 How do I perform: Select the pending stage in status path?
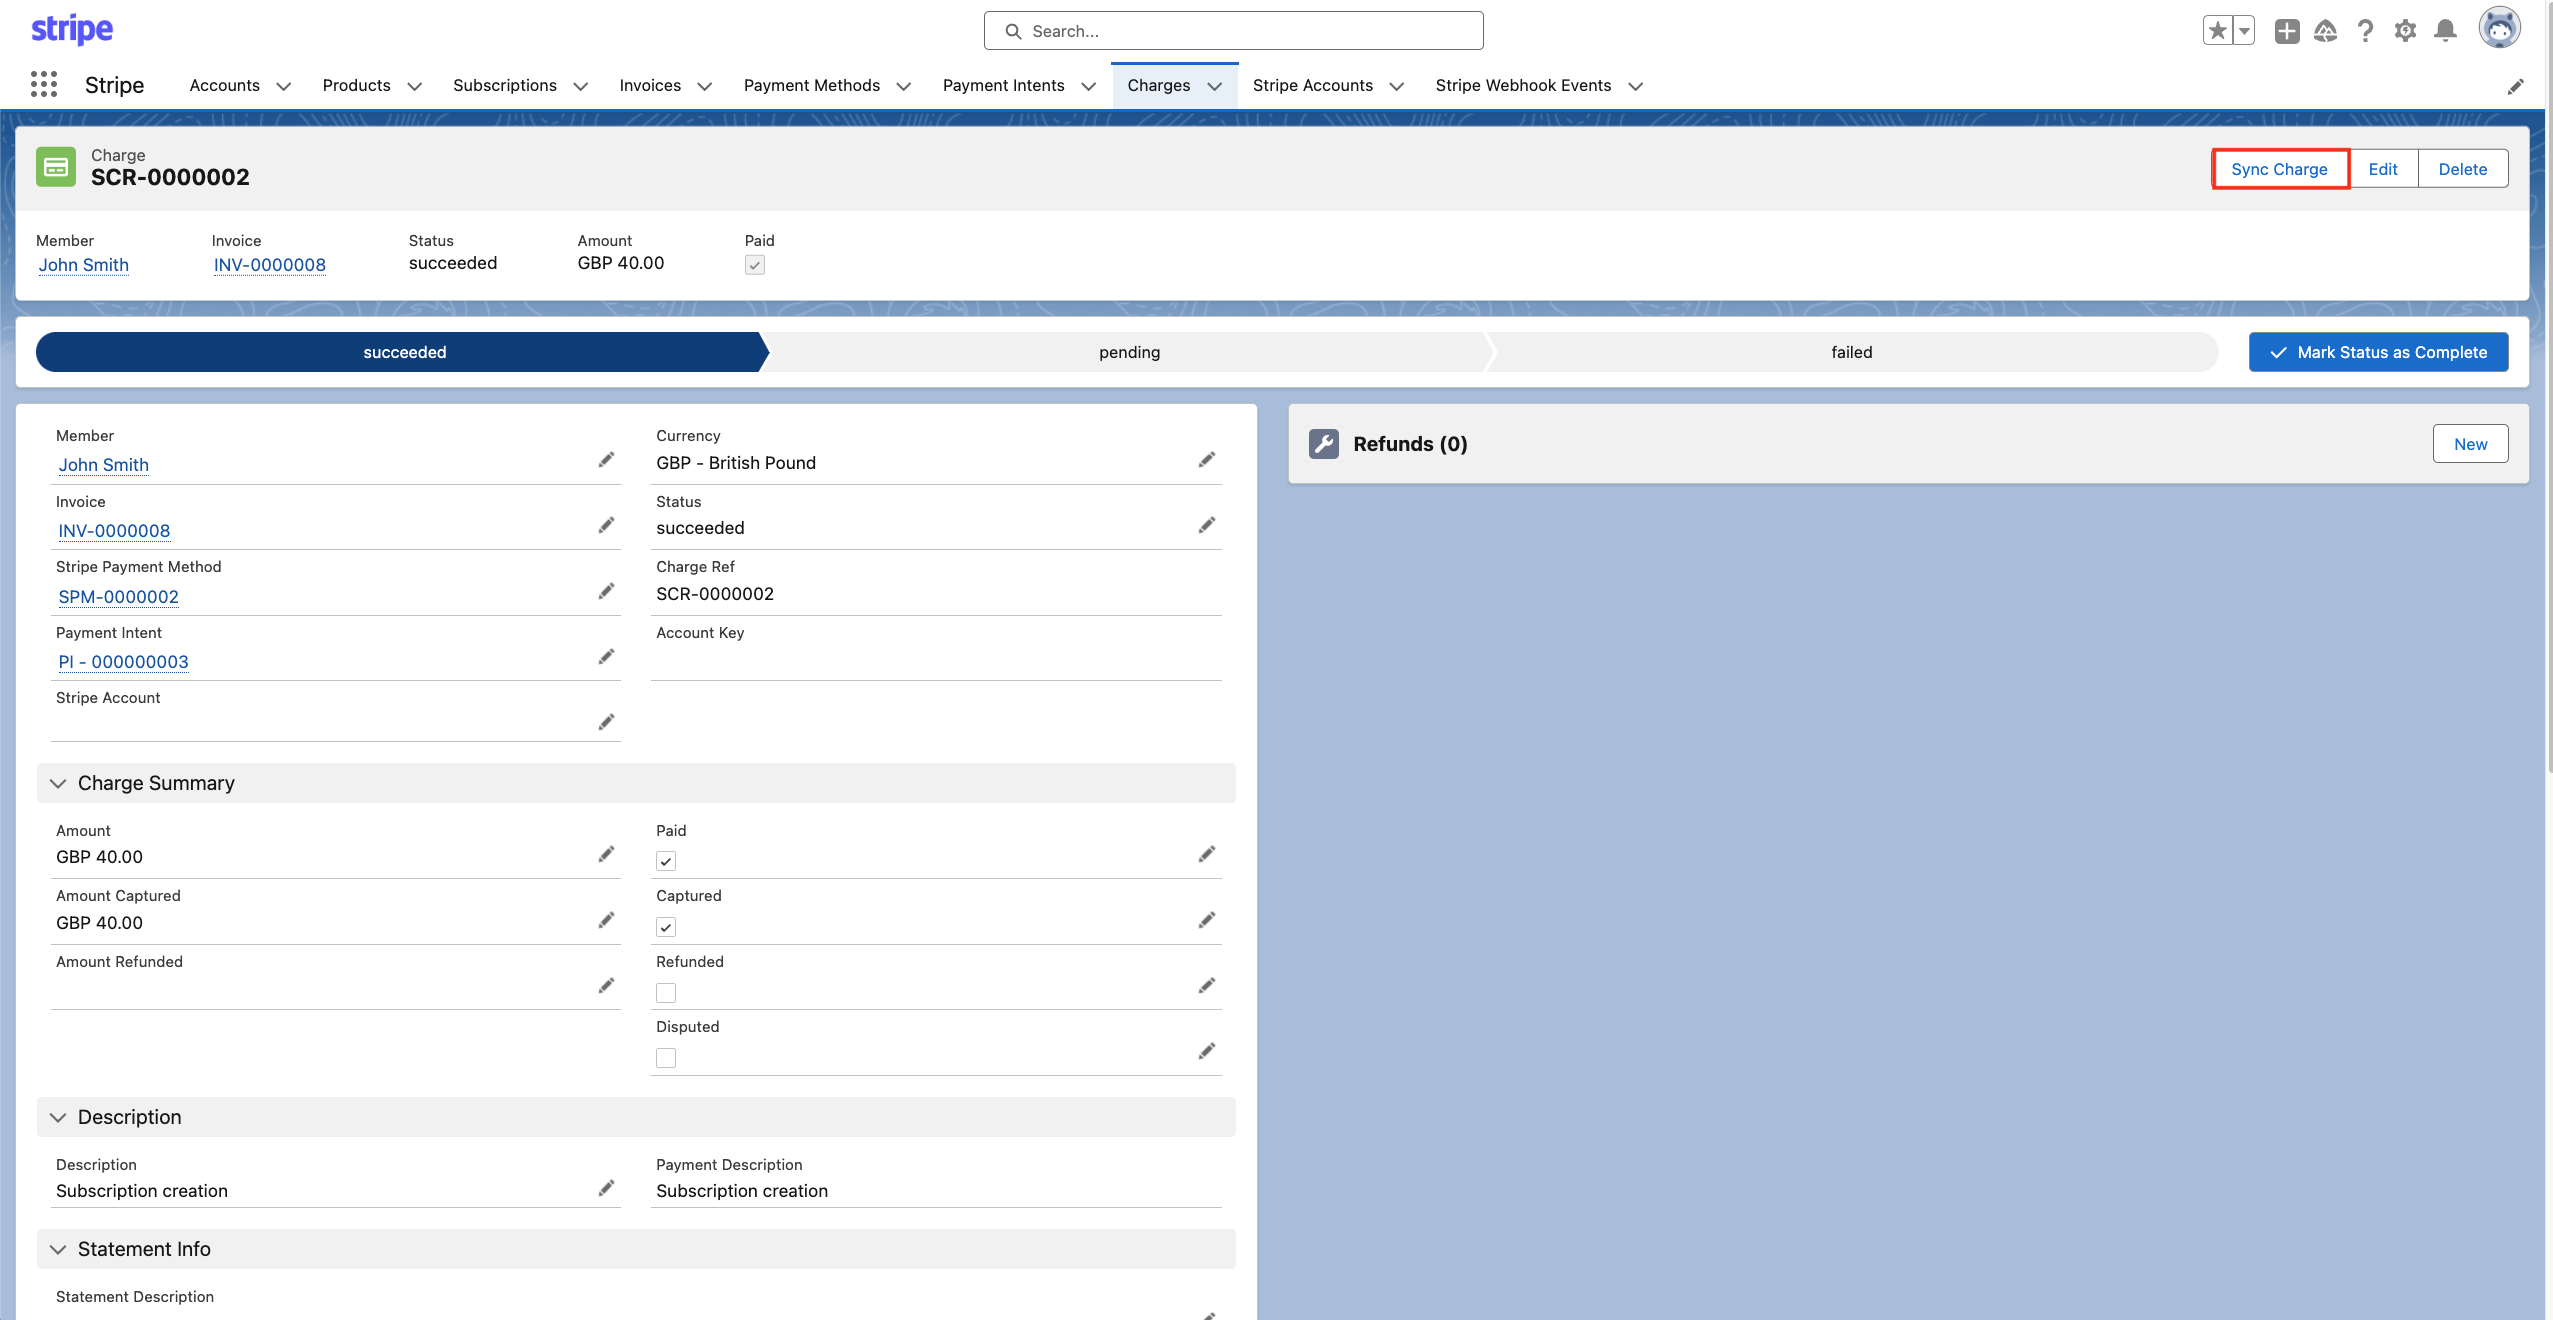(x=1128, y=352)
